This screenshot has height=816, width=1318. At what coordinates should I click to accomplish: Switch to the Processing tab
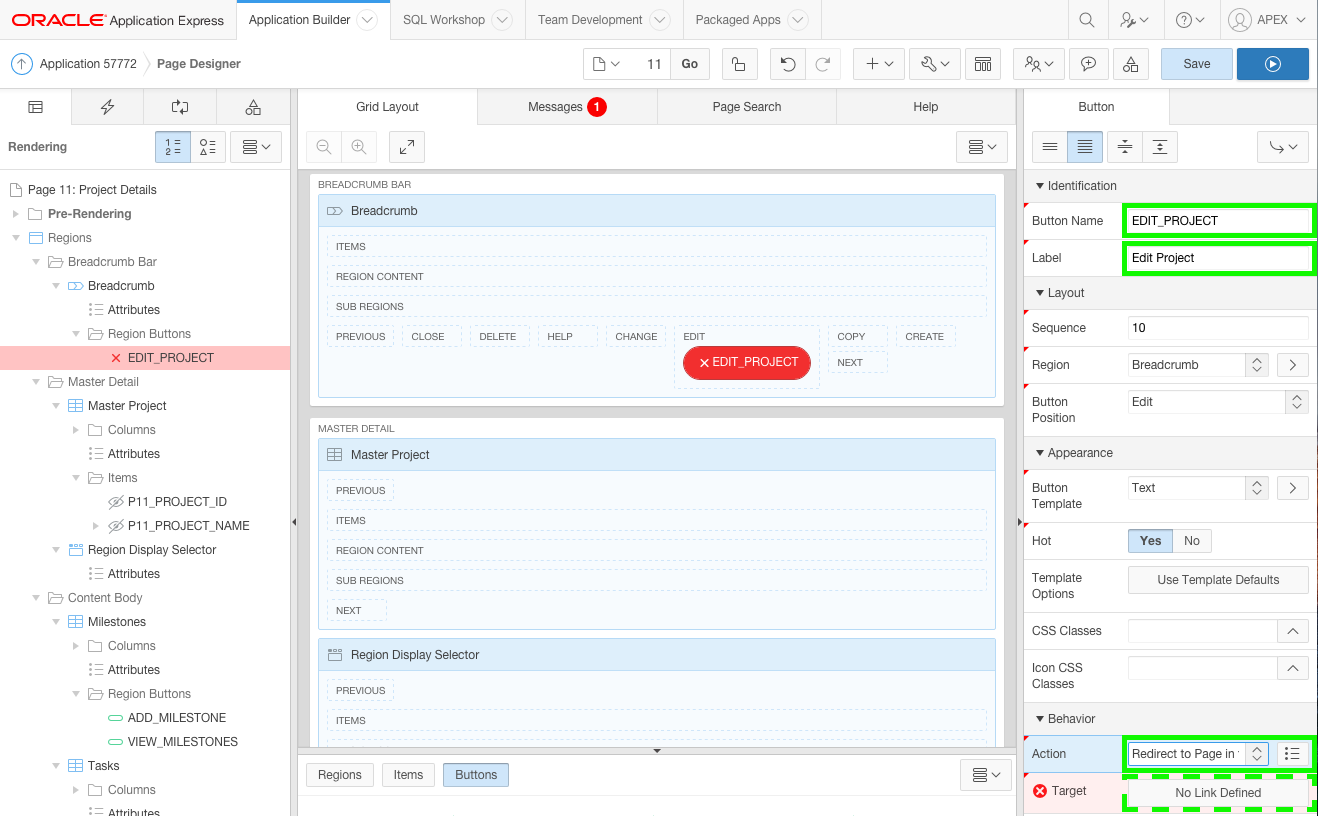180,107
